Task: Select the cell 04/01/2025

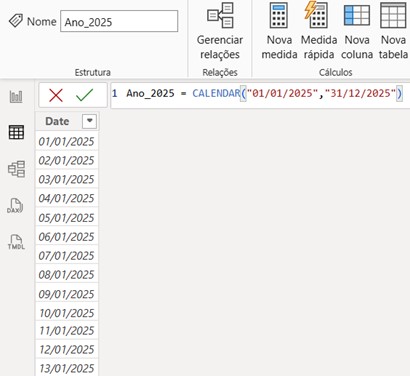Action: click(x=67, y=198)
